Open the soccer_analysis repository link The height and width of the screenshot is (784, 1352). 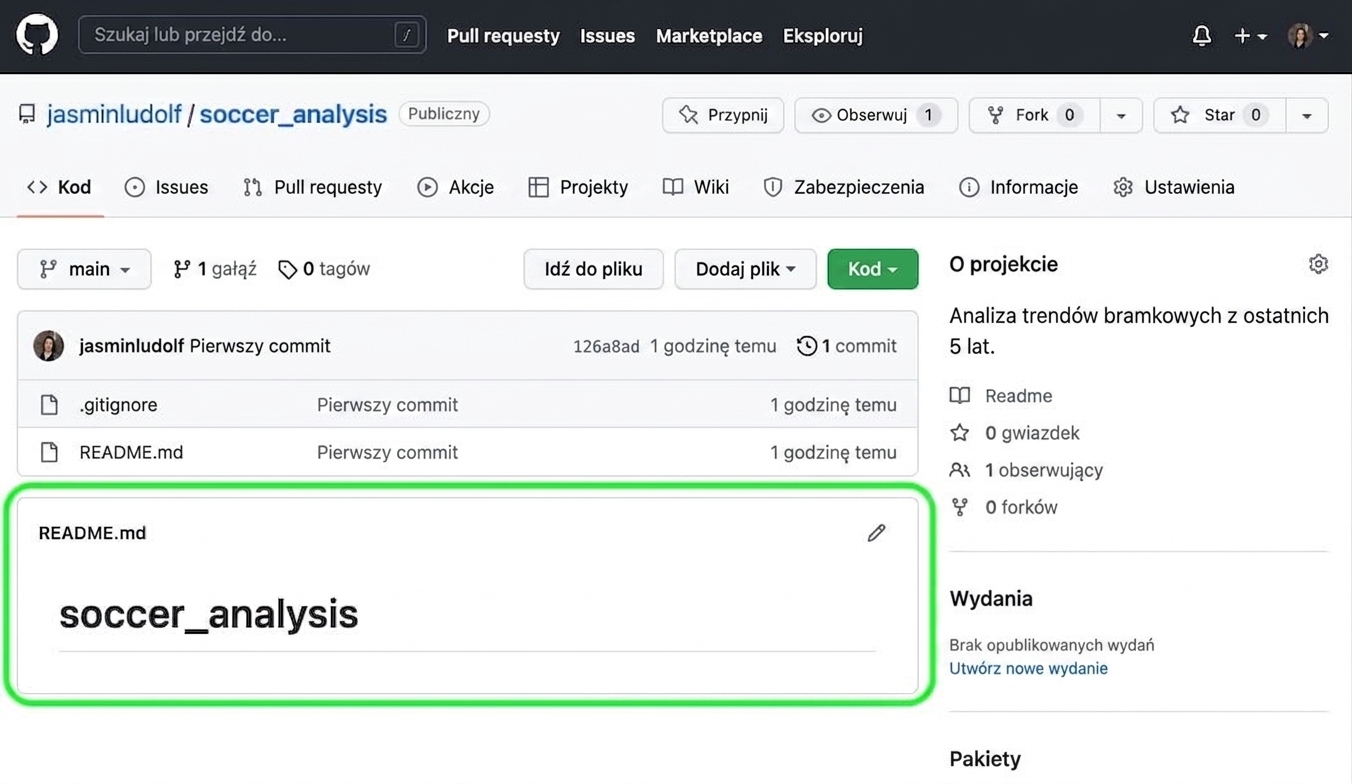coord(293,114)
